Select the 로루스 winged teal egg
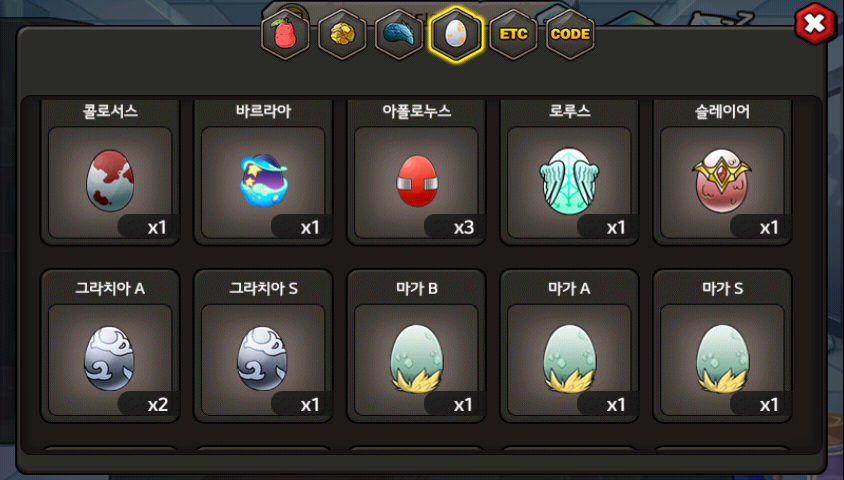The height and width of the screenshot is (480, 844). [x=569, y=182]
